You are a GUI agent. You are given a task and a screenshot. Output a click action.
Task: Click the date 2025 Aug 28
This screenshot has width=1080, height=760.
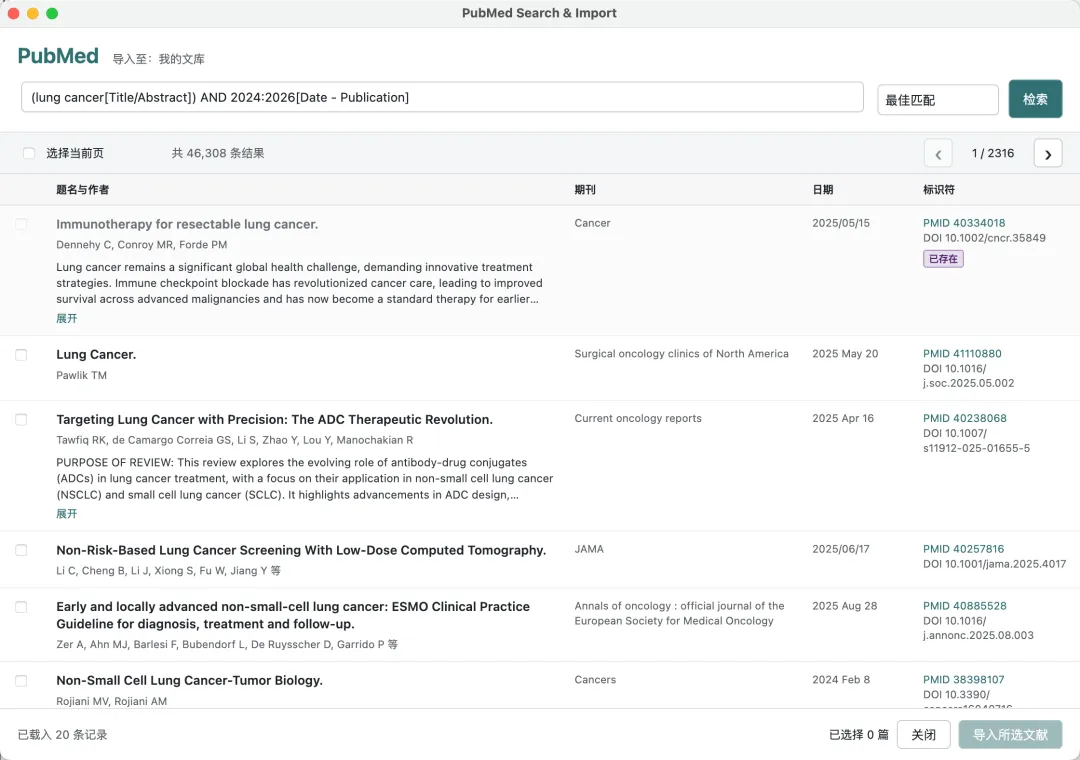[844, 606]
